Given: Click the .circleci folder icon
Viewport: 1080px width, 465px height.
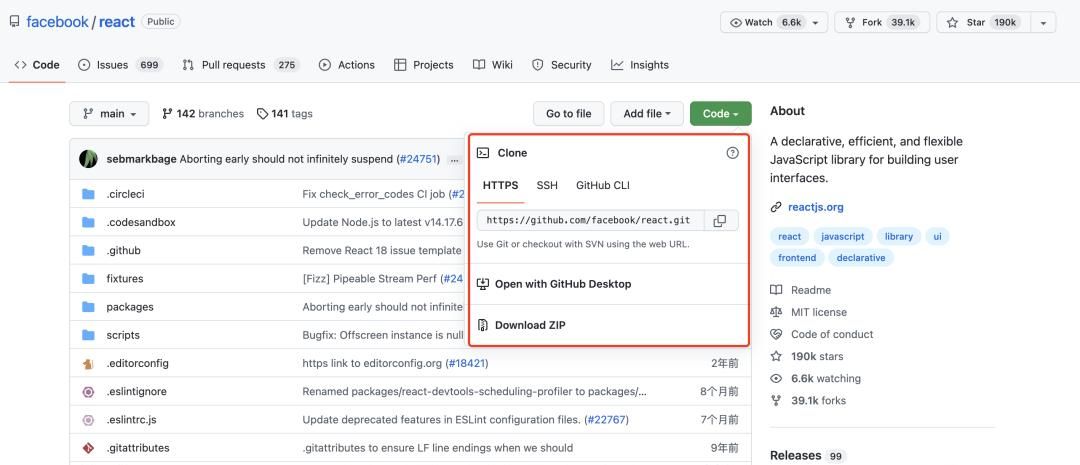Looking at the screenshot, I should point(88,194).
